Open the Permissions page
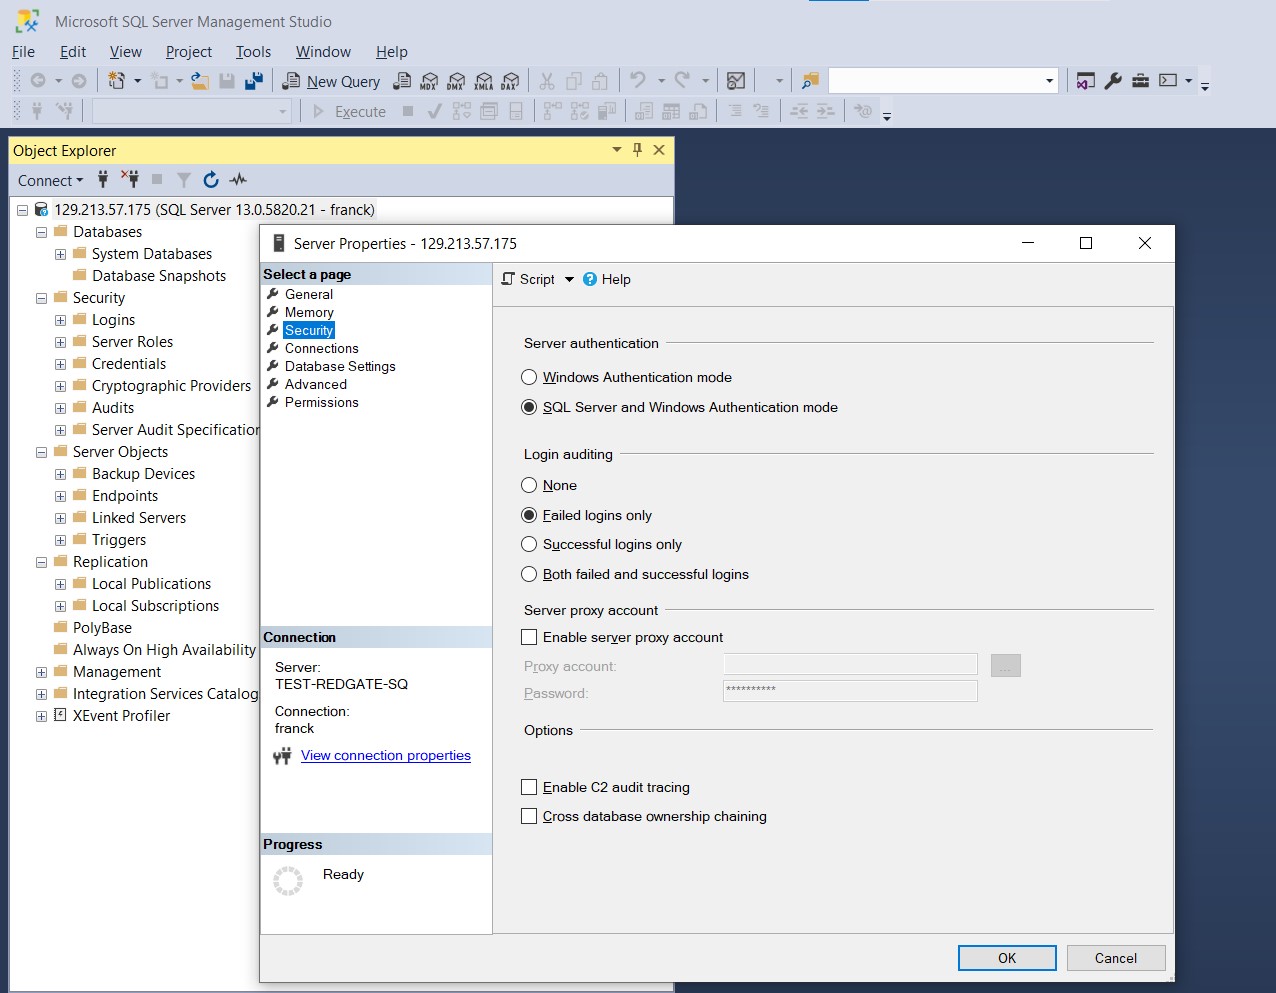 tap(322, 402)
